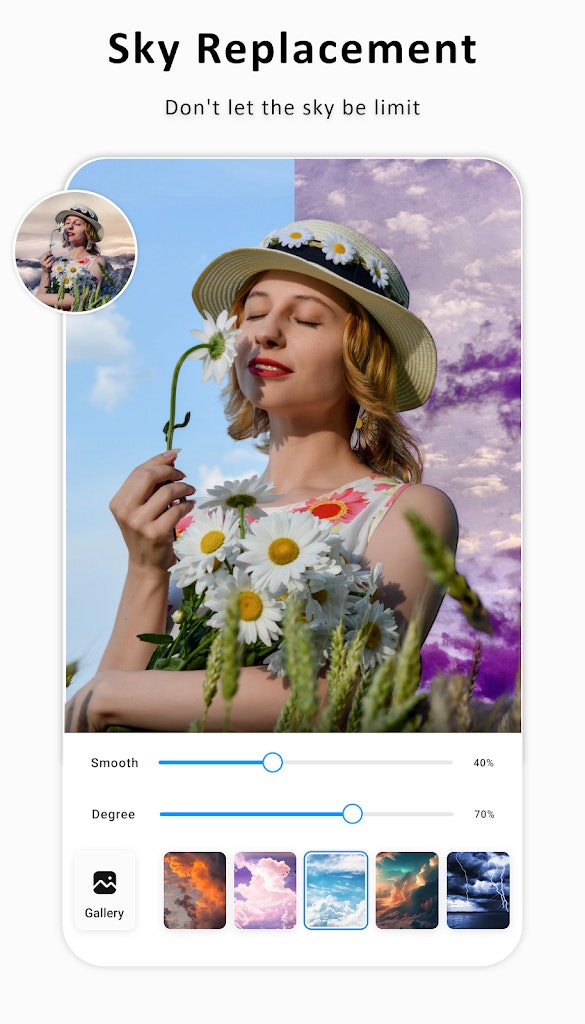
Task: Click the Smooth 40% value
Action: [484, 763]
